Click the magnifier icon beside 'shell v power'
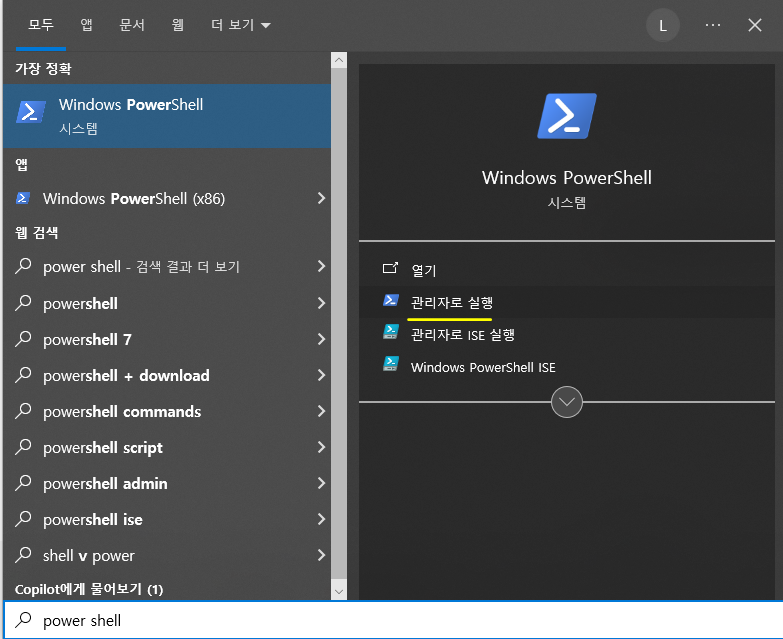Viewport: 783px width, 639px height. pyautogui.click(x=23, y=554)
